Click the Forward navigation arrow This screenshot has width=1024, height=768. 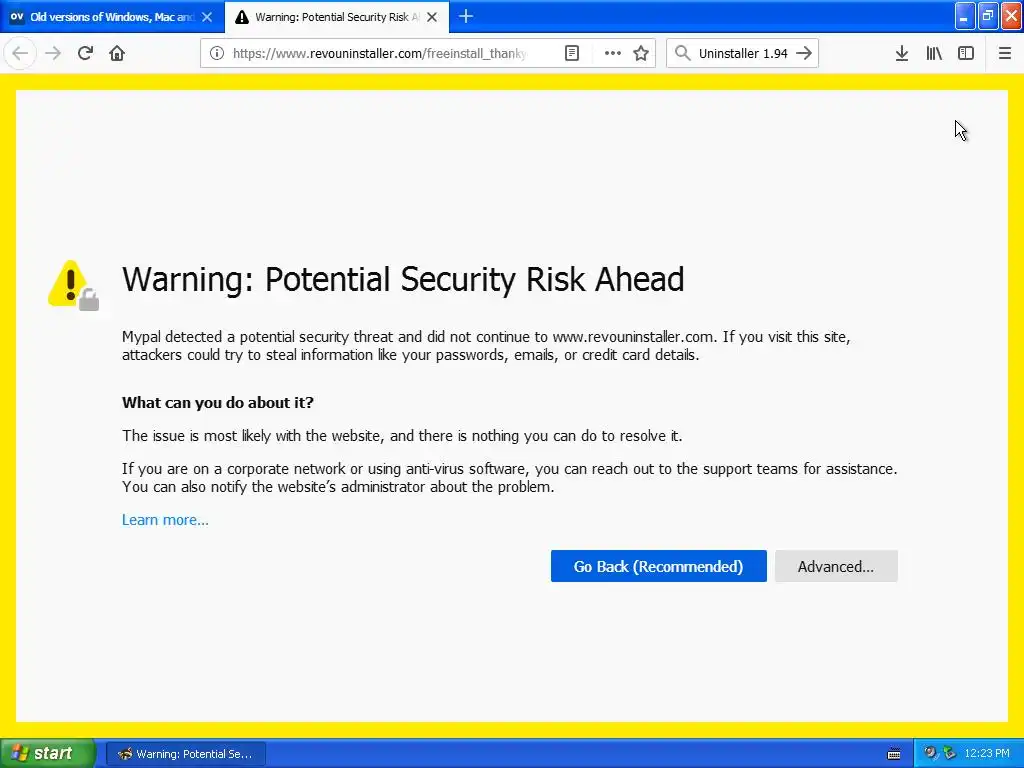[53, 53]
